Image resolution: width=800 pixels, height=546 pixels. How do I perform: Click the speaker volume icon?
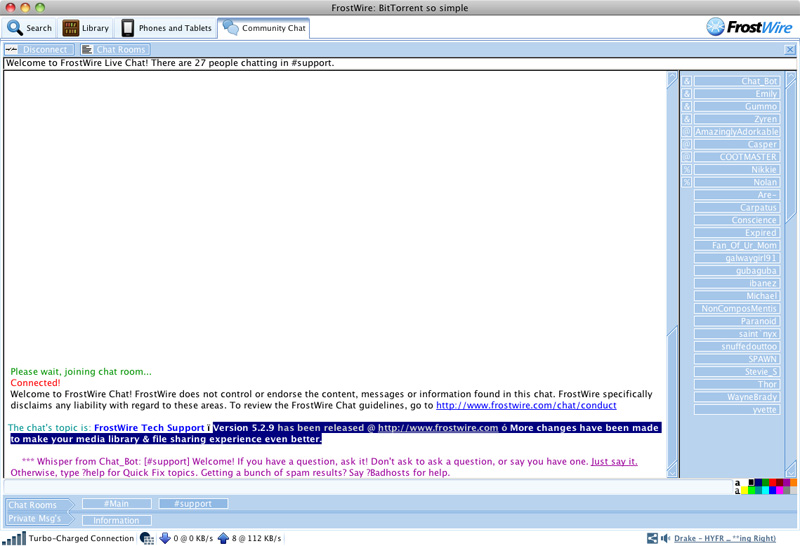click(665, 538)
